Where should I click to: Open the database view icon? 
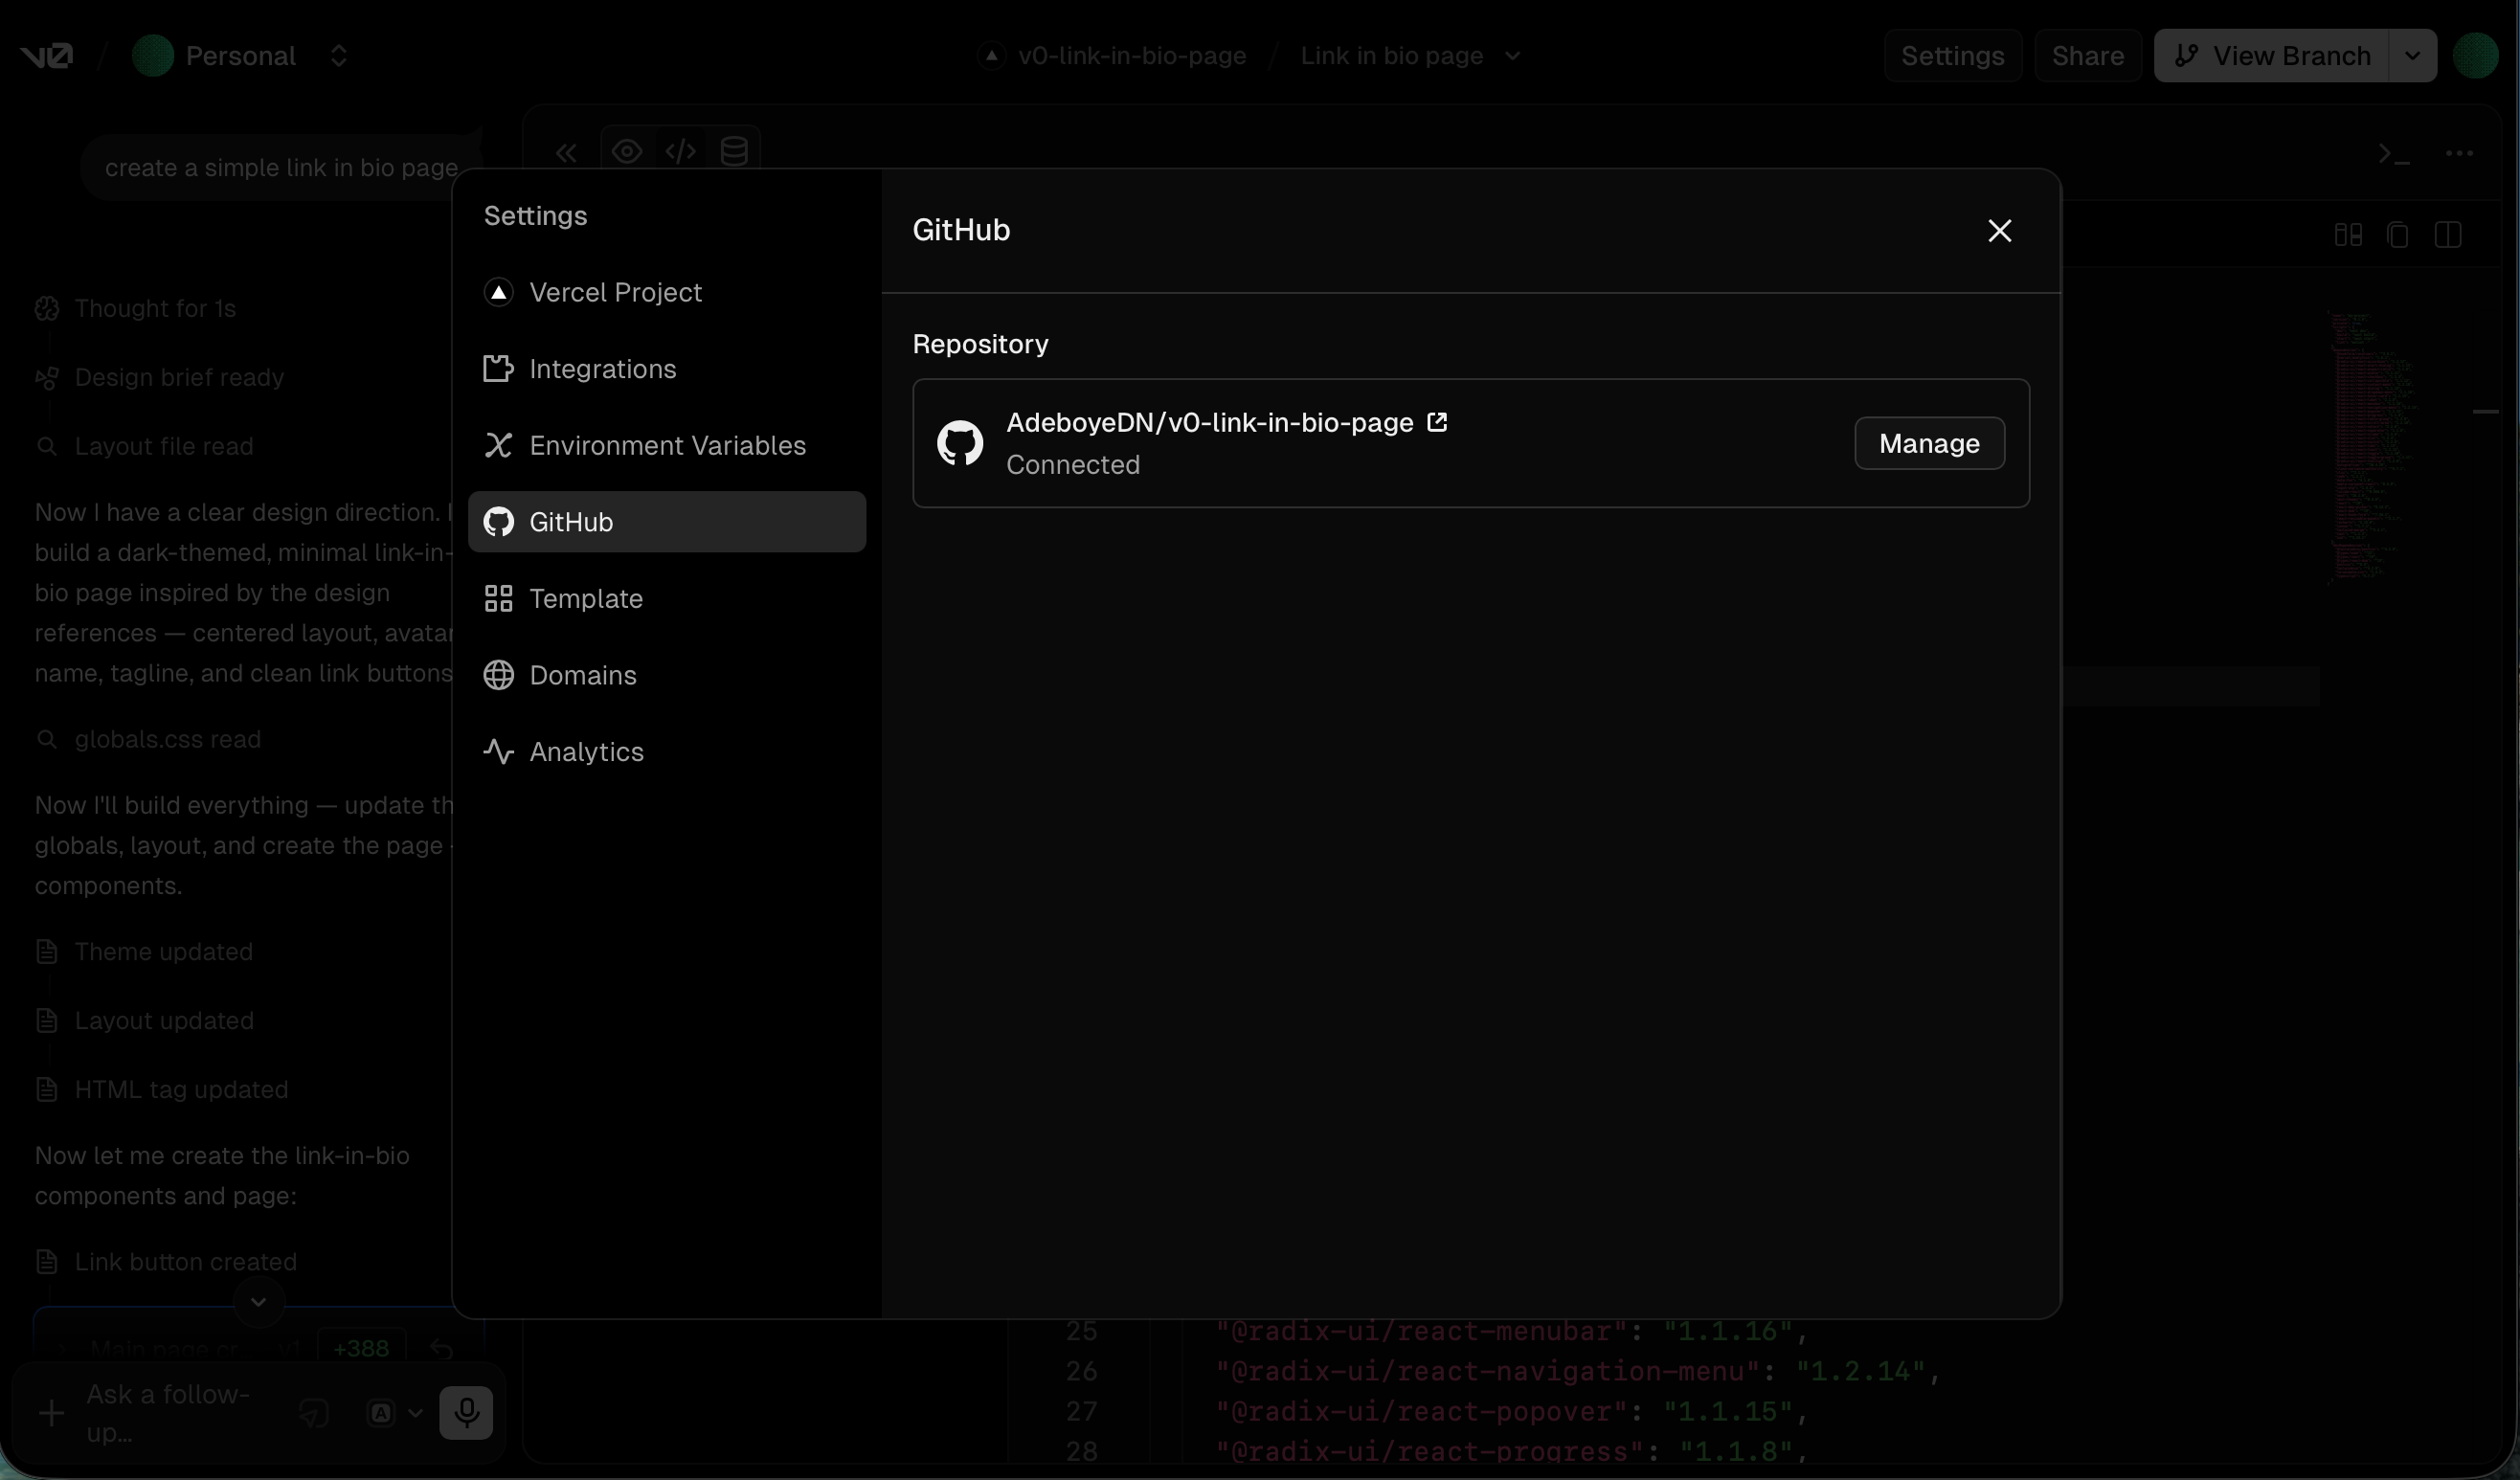[734, 152]
